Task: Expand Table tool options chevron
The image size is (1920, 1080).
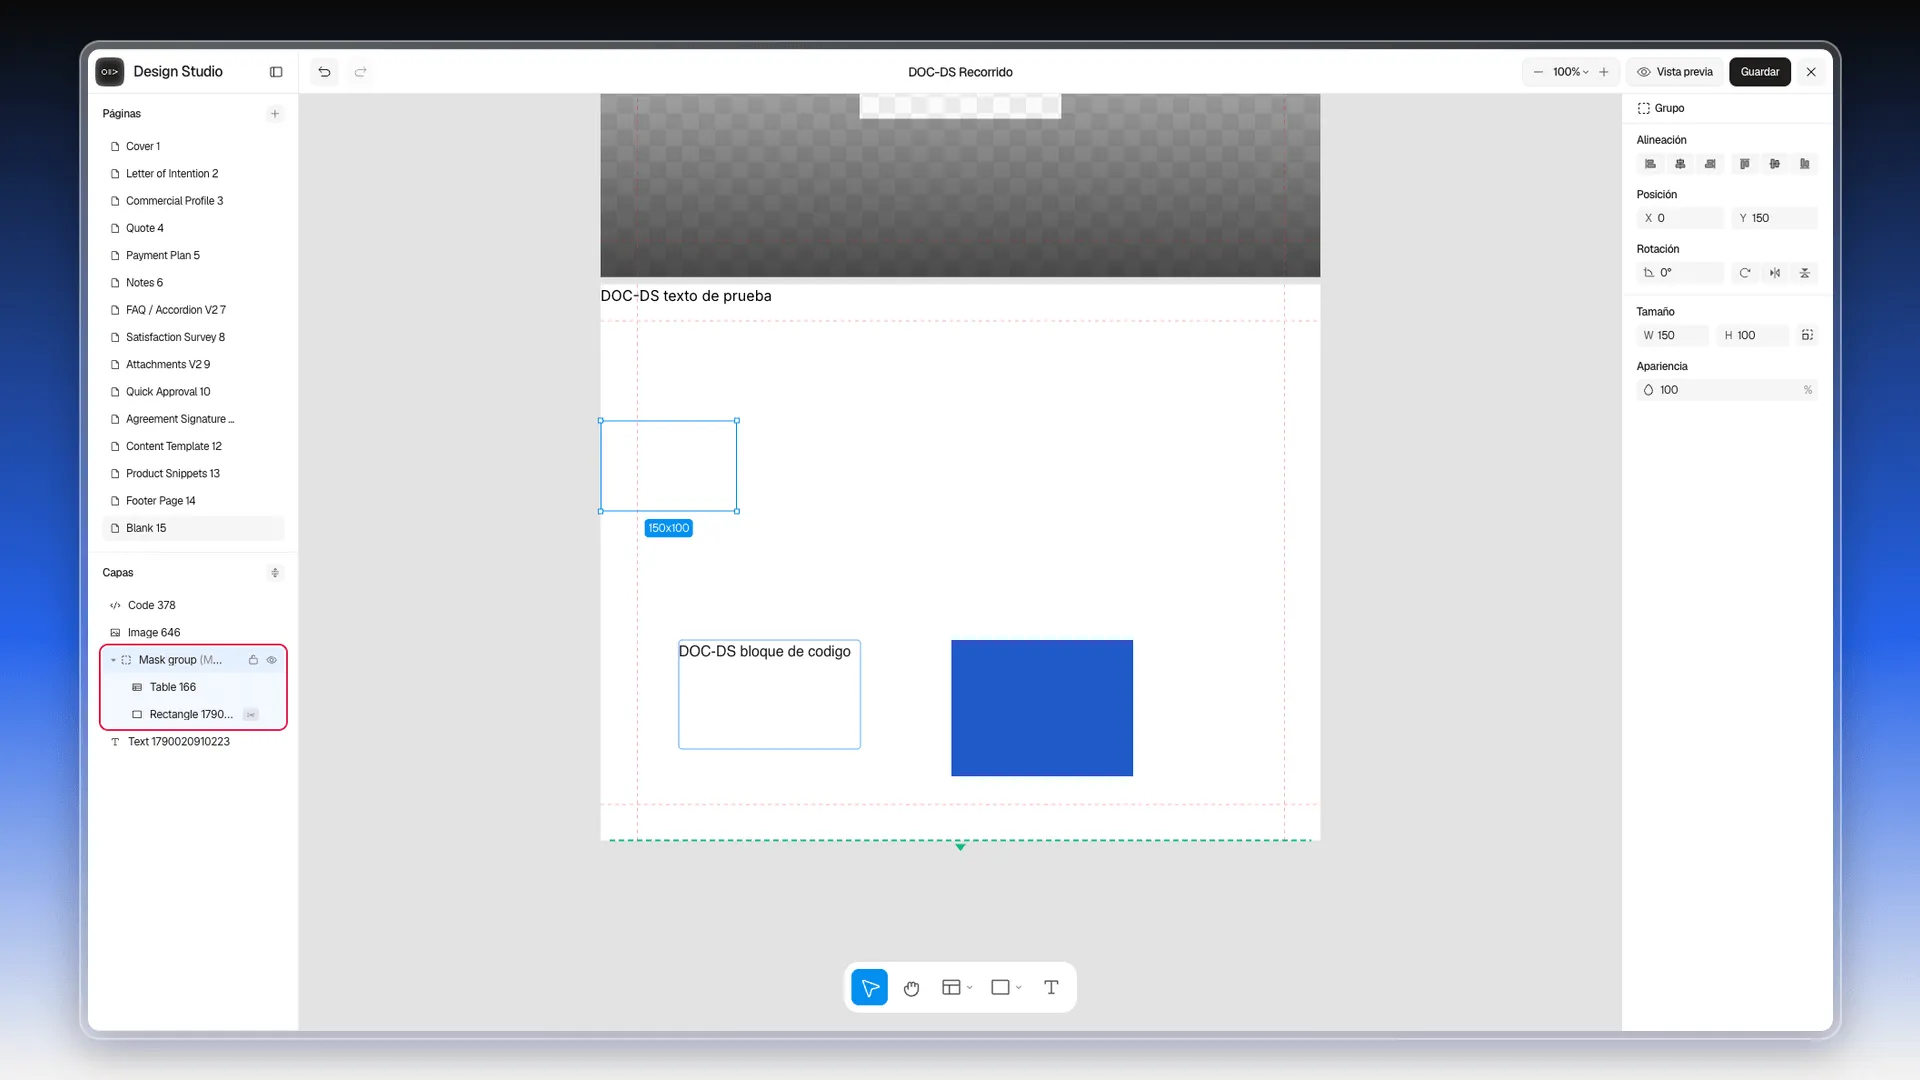Action: (x=970, y=988)
